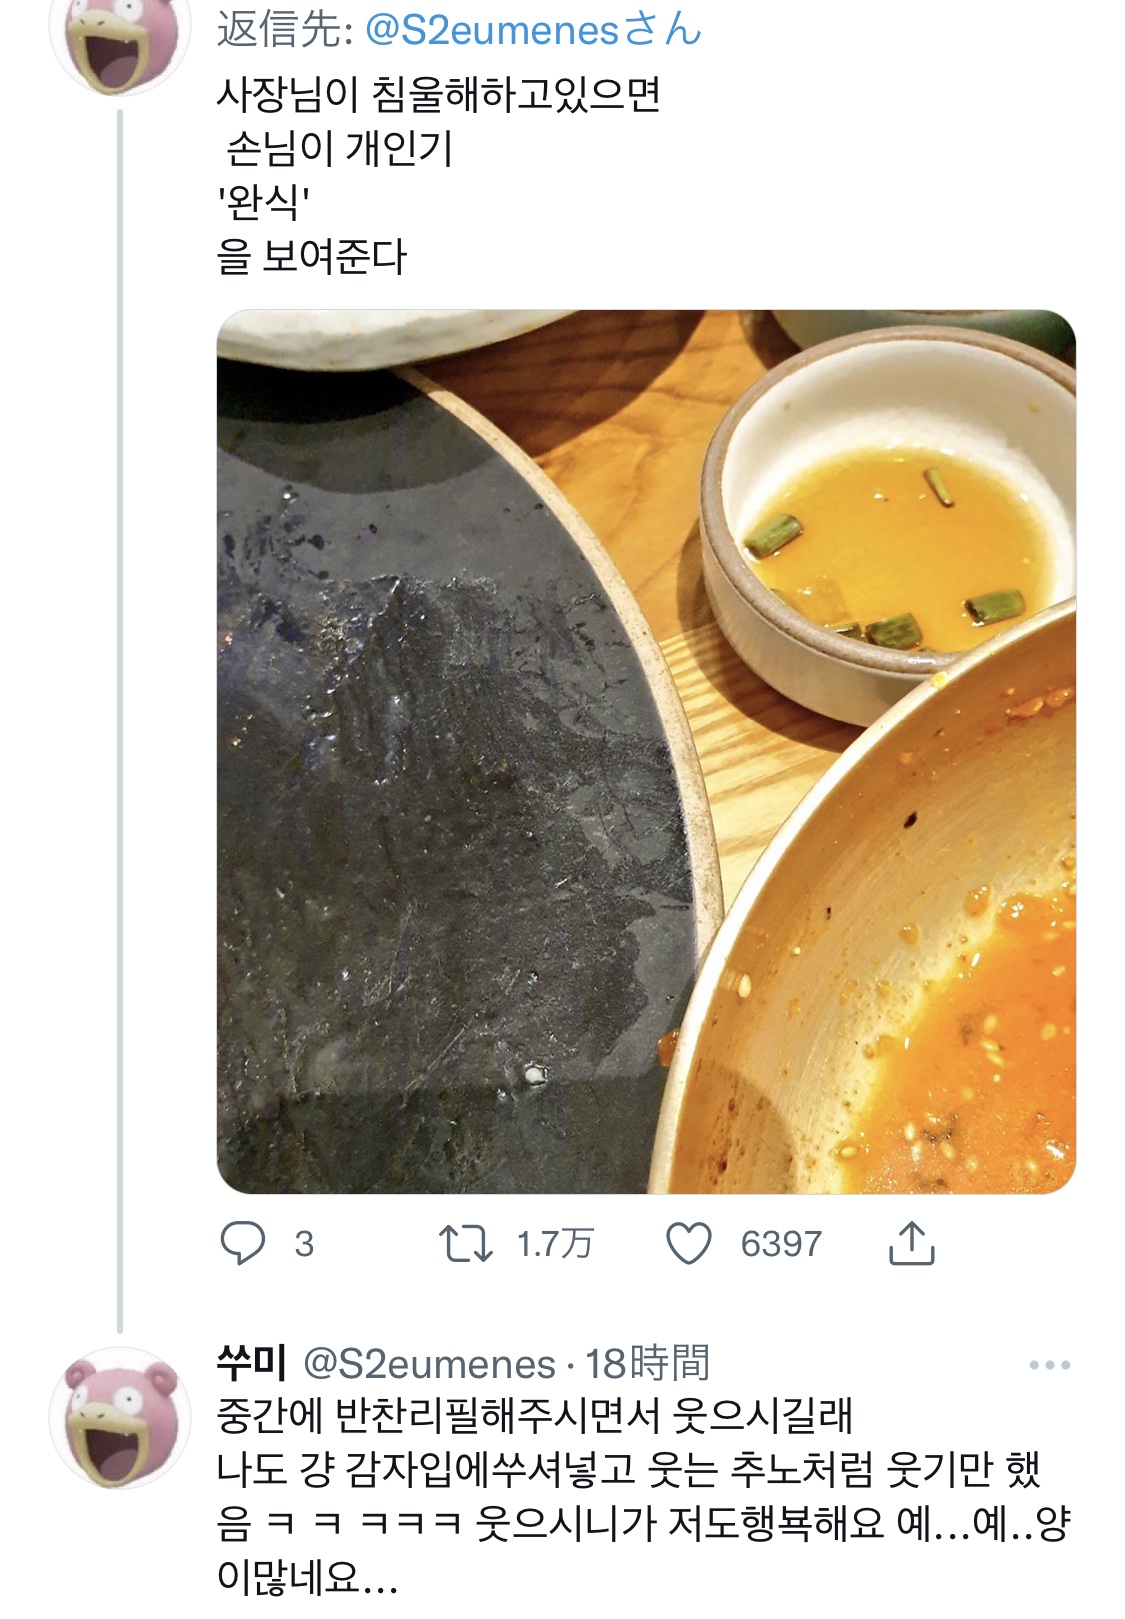
Task: Click the quoted word '완식' in the tweet
Action: click(x=263, y=203)
